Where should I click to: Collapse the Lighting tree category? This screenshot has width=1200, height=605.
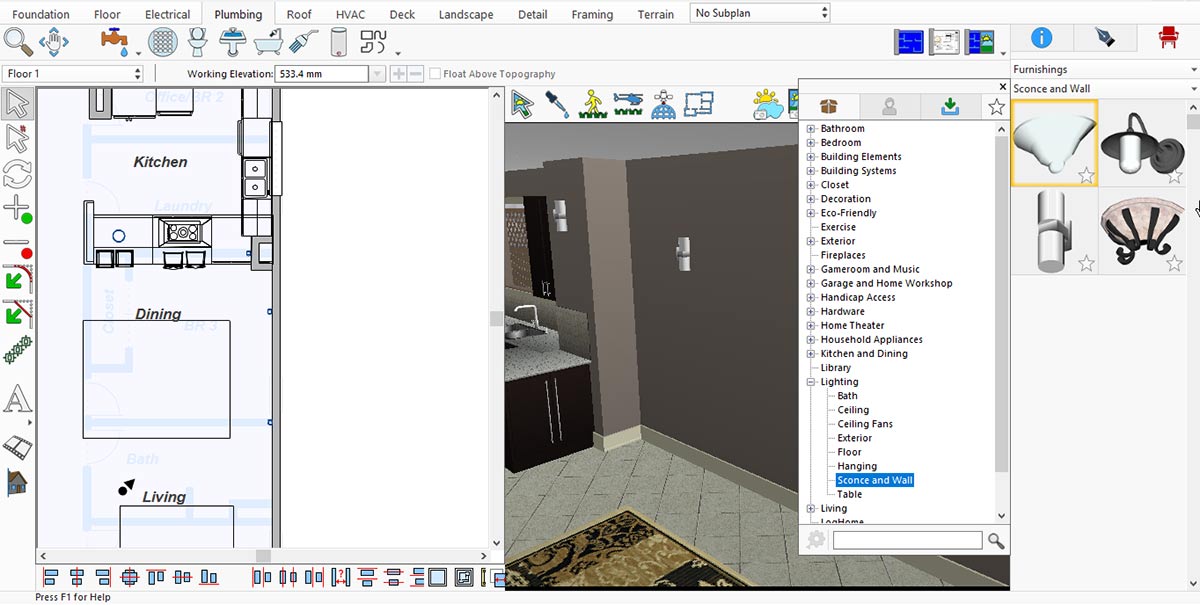coord(811,382)
